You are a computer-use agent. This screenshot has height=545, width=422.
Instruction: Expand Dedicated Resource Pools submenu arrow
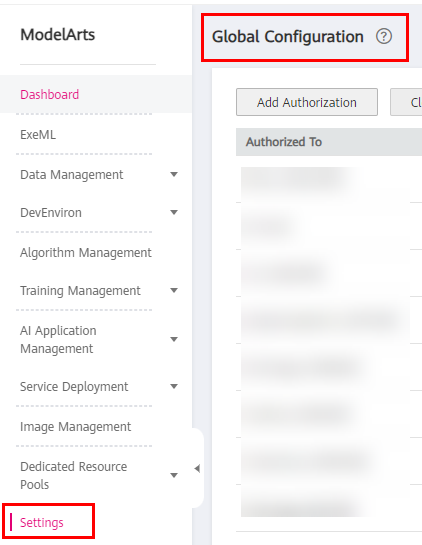(x=174, y=475)
